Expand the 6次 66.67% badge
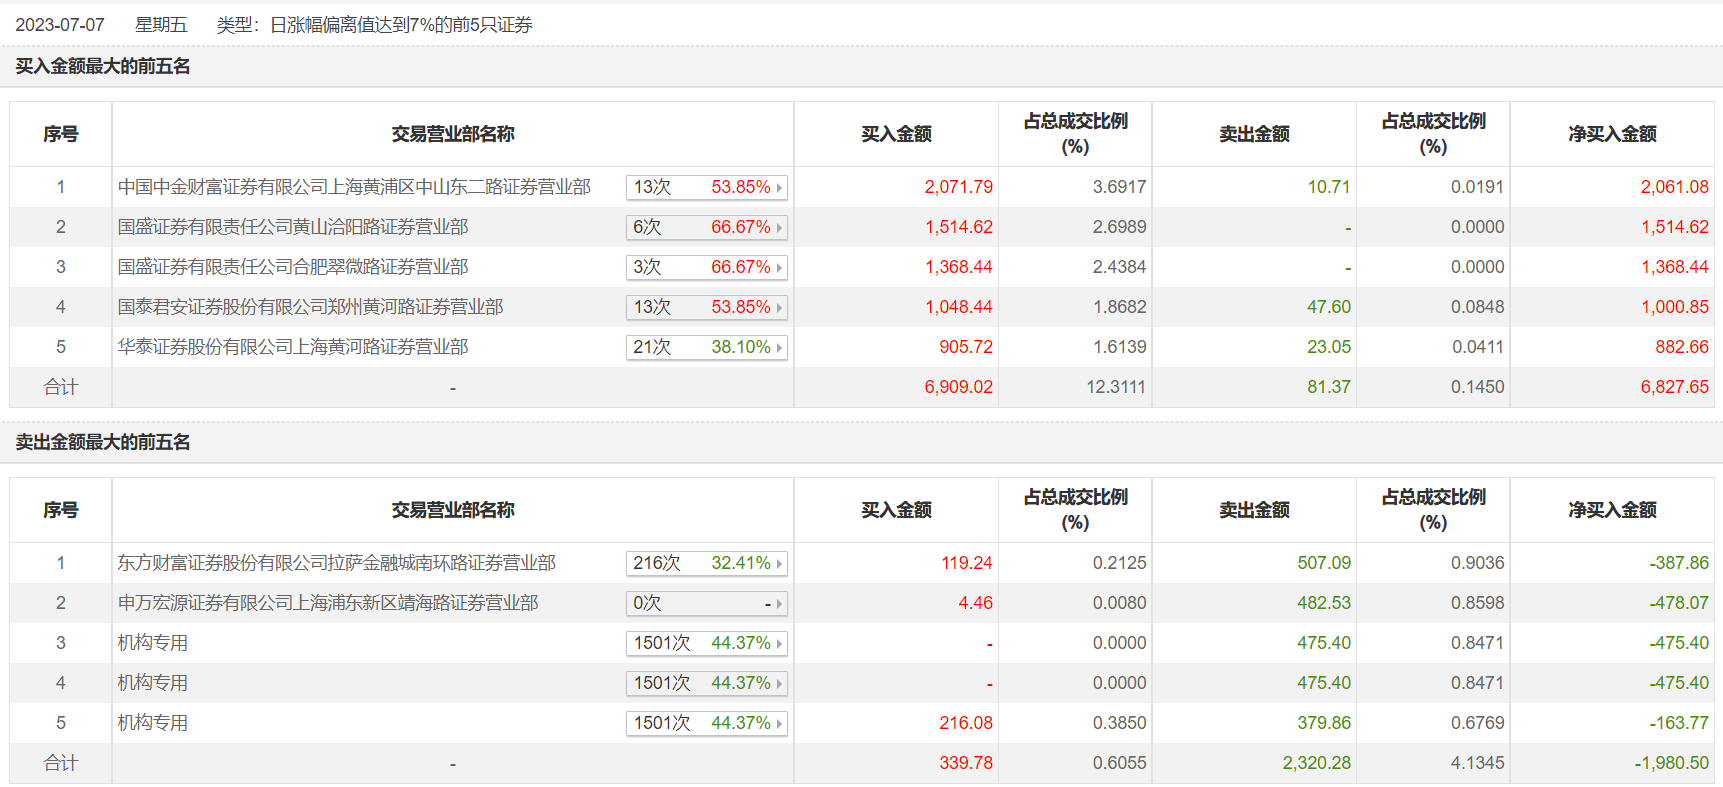1723x787 pixels. pyautogui.click(x=706, y=227)
